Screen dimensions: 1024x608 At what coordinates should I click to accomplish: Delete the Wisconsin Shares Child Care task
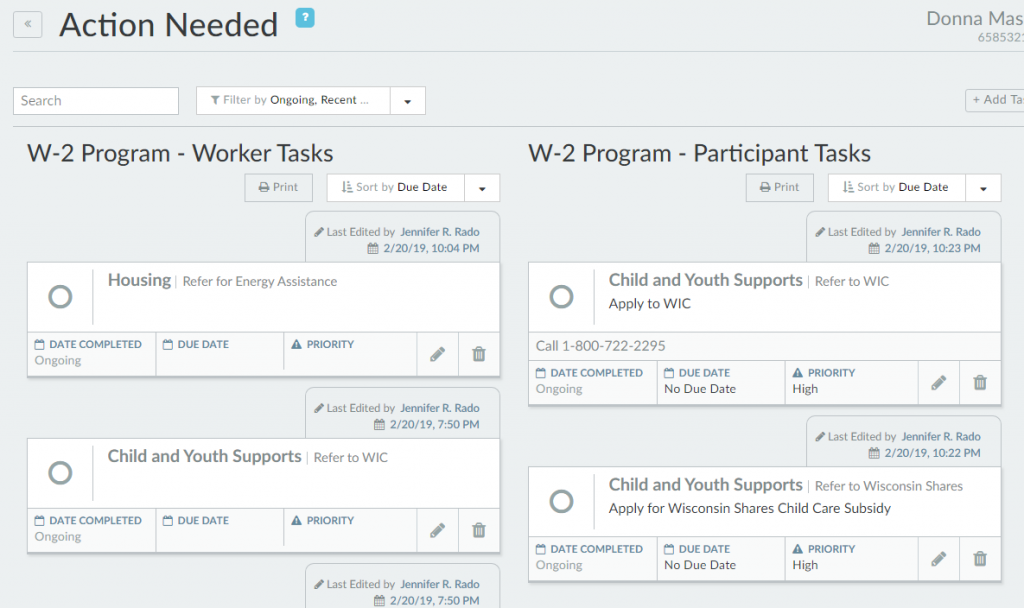pyautogui.click(x=980, y=558)
